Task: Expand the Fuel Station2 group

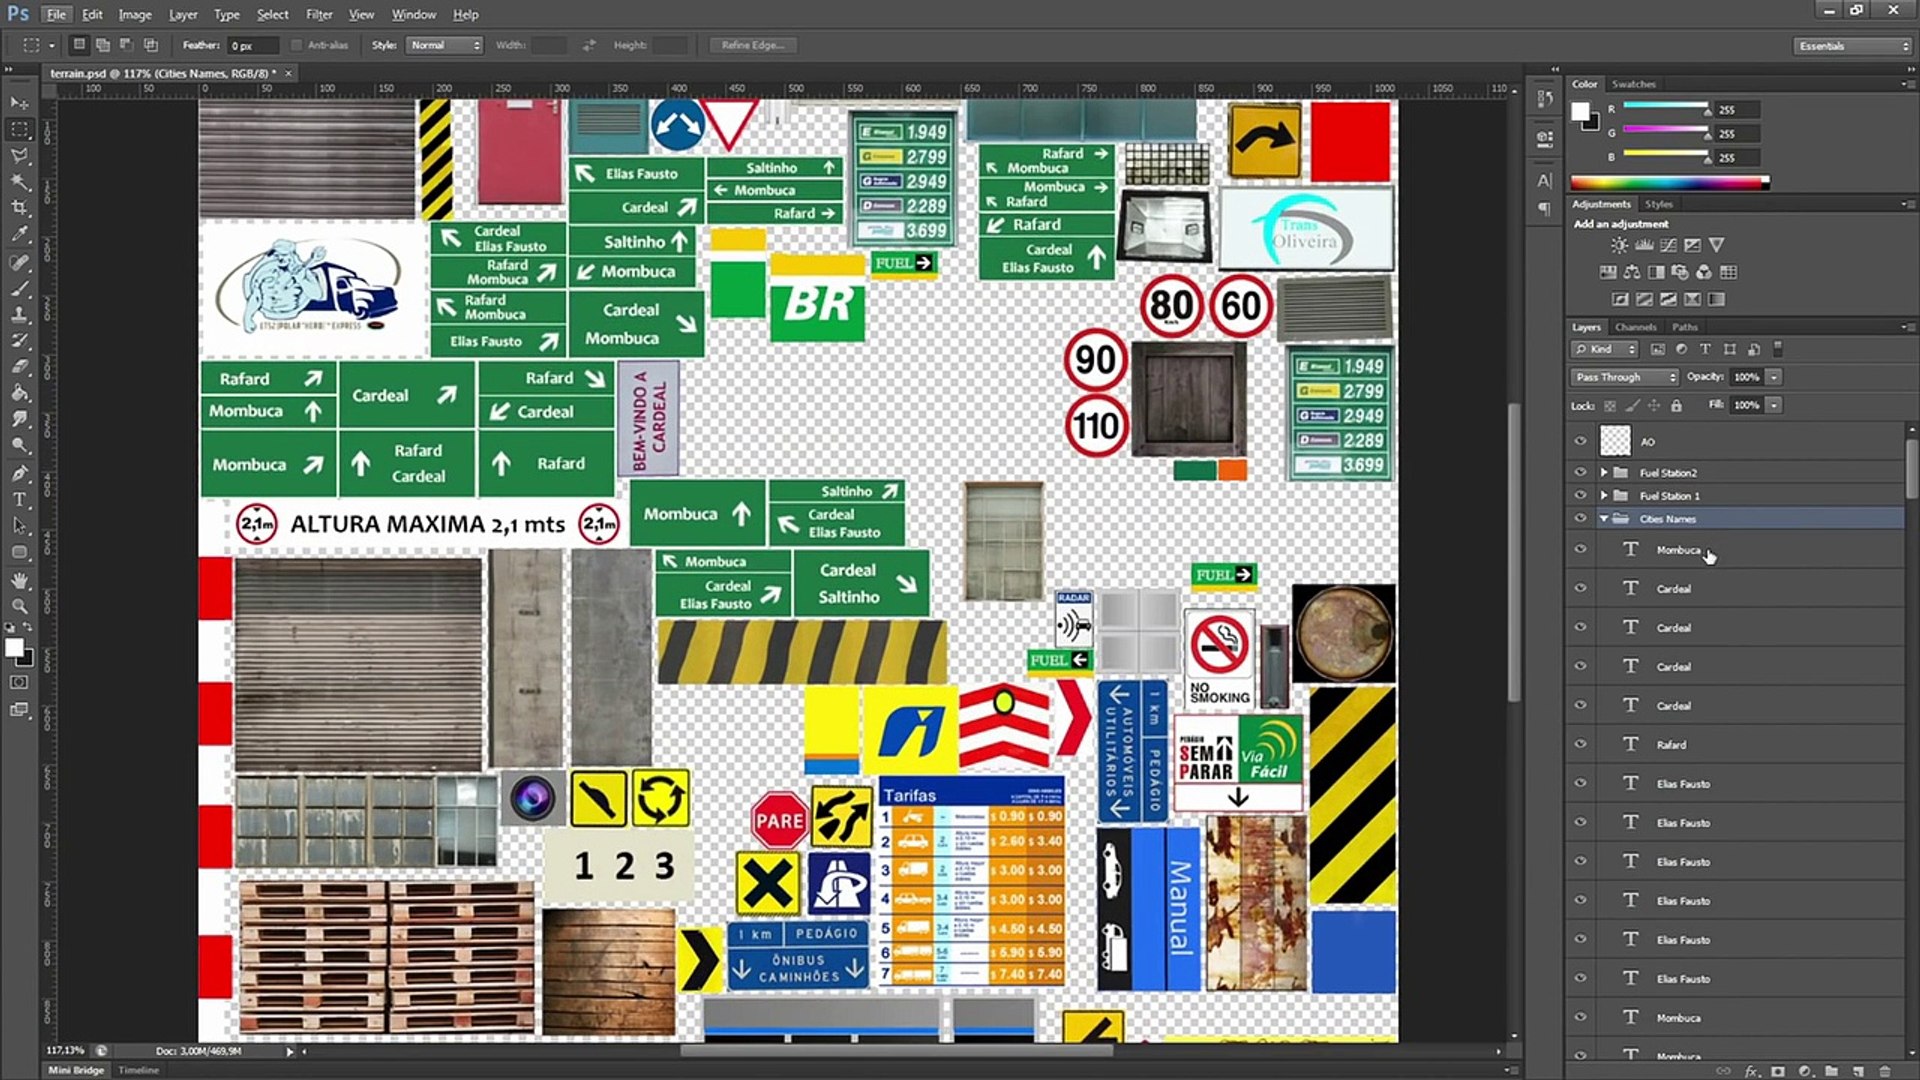Action: pyautogui.click(x=1604, y=472)
